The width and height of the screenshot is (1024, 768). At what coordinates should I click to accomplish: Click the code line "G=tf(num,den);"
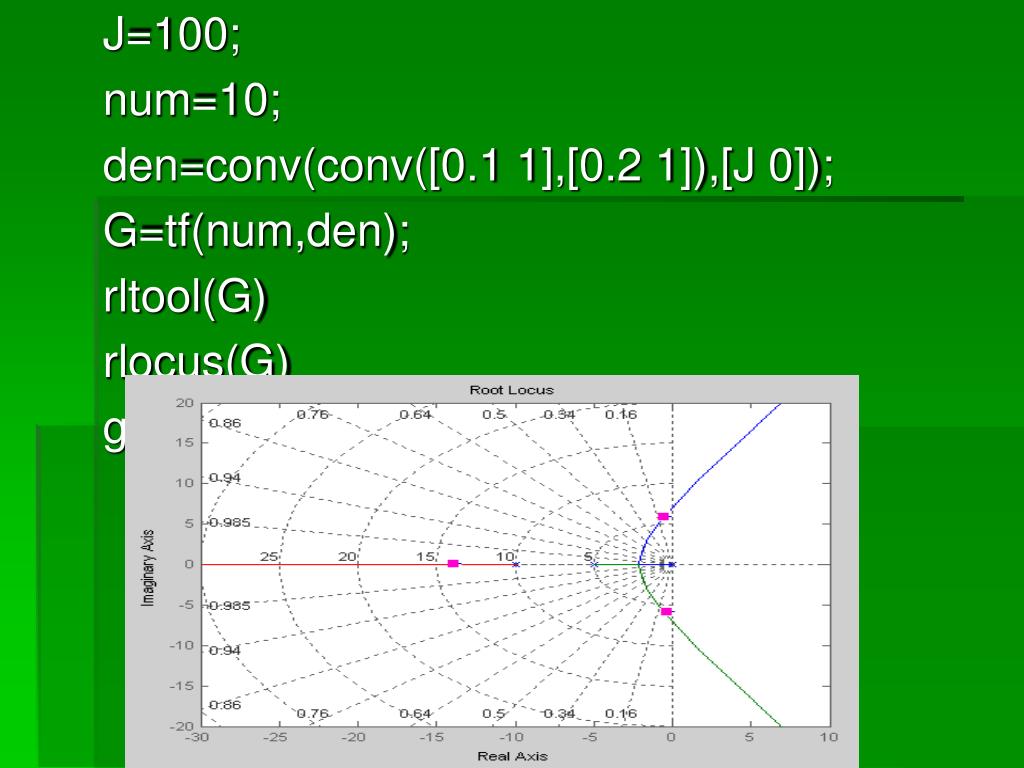(257, 231)
